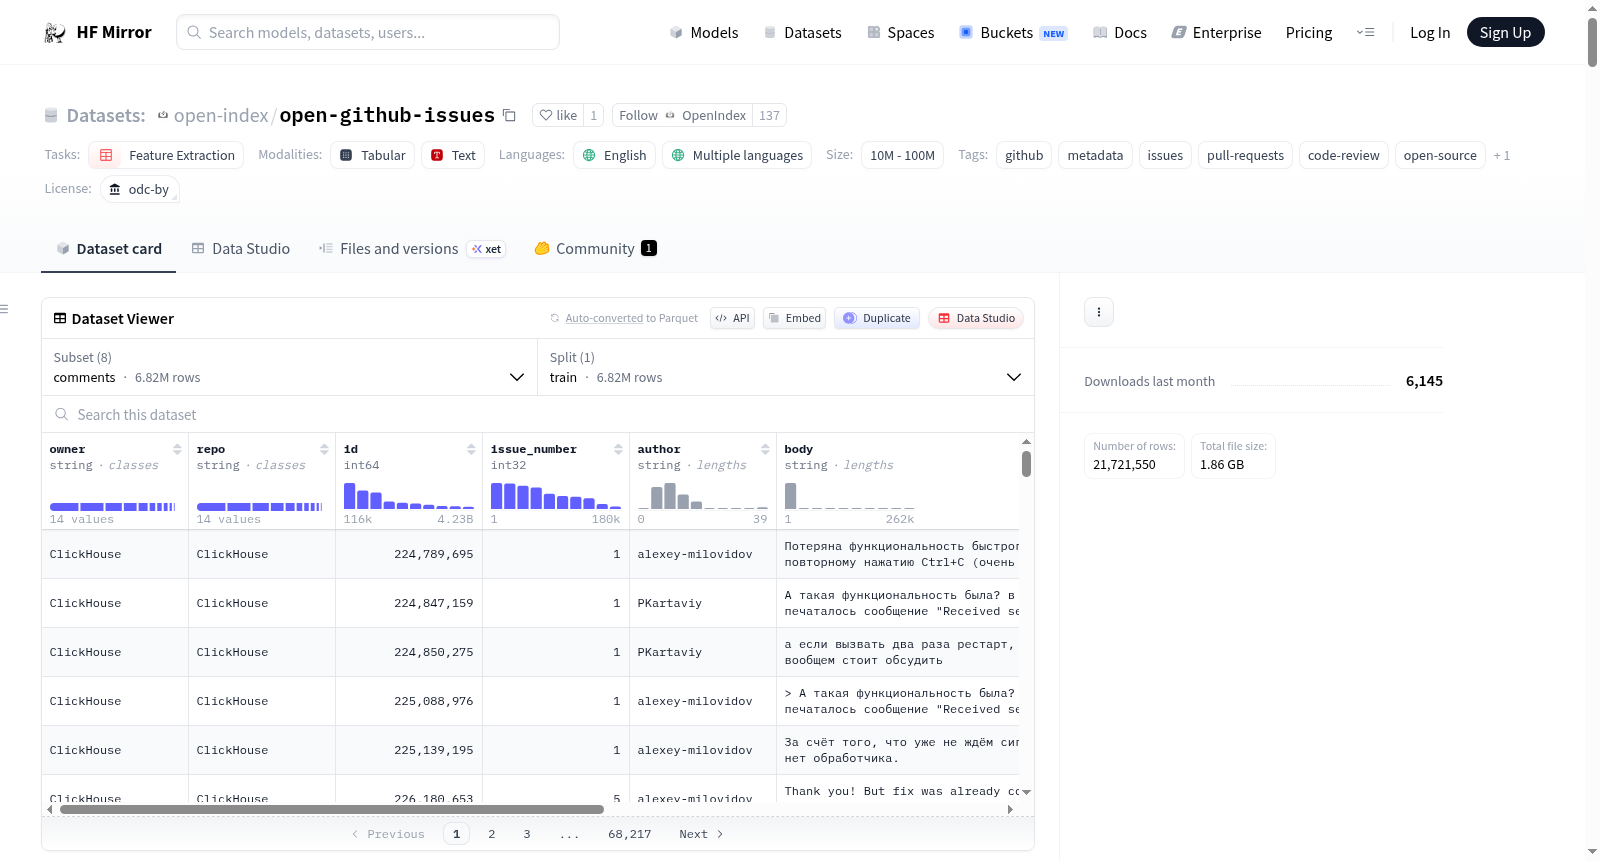This screenshot has width=1600, height=861.
Task: Open the open-index organization link
Action: coord(221,116)
